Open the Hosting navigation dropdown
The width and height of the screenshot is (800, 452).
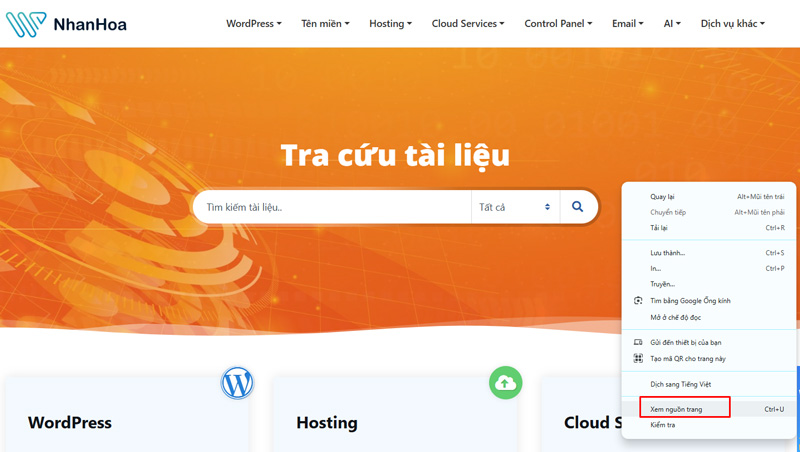coord(390,23)
